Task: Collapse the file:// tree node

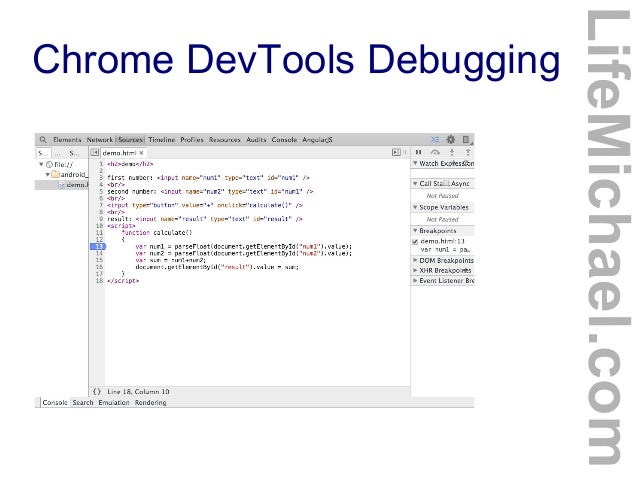Action: (41, 164)
